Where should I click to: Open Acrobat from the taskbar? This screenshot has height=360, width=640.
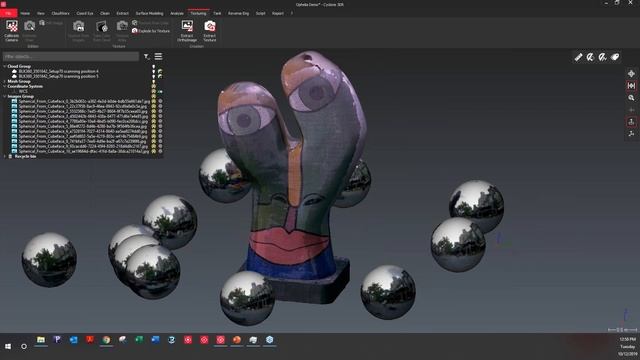tap(90, 340)
